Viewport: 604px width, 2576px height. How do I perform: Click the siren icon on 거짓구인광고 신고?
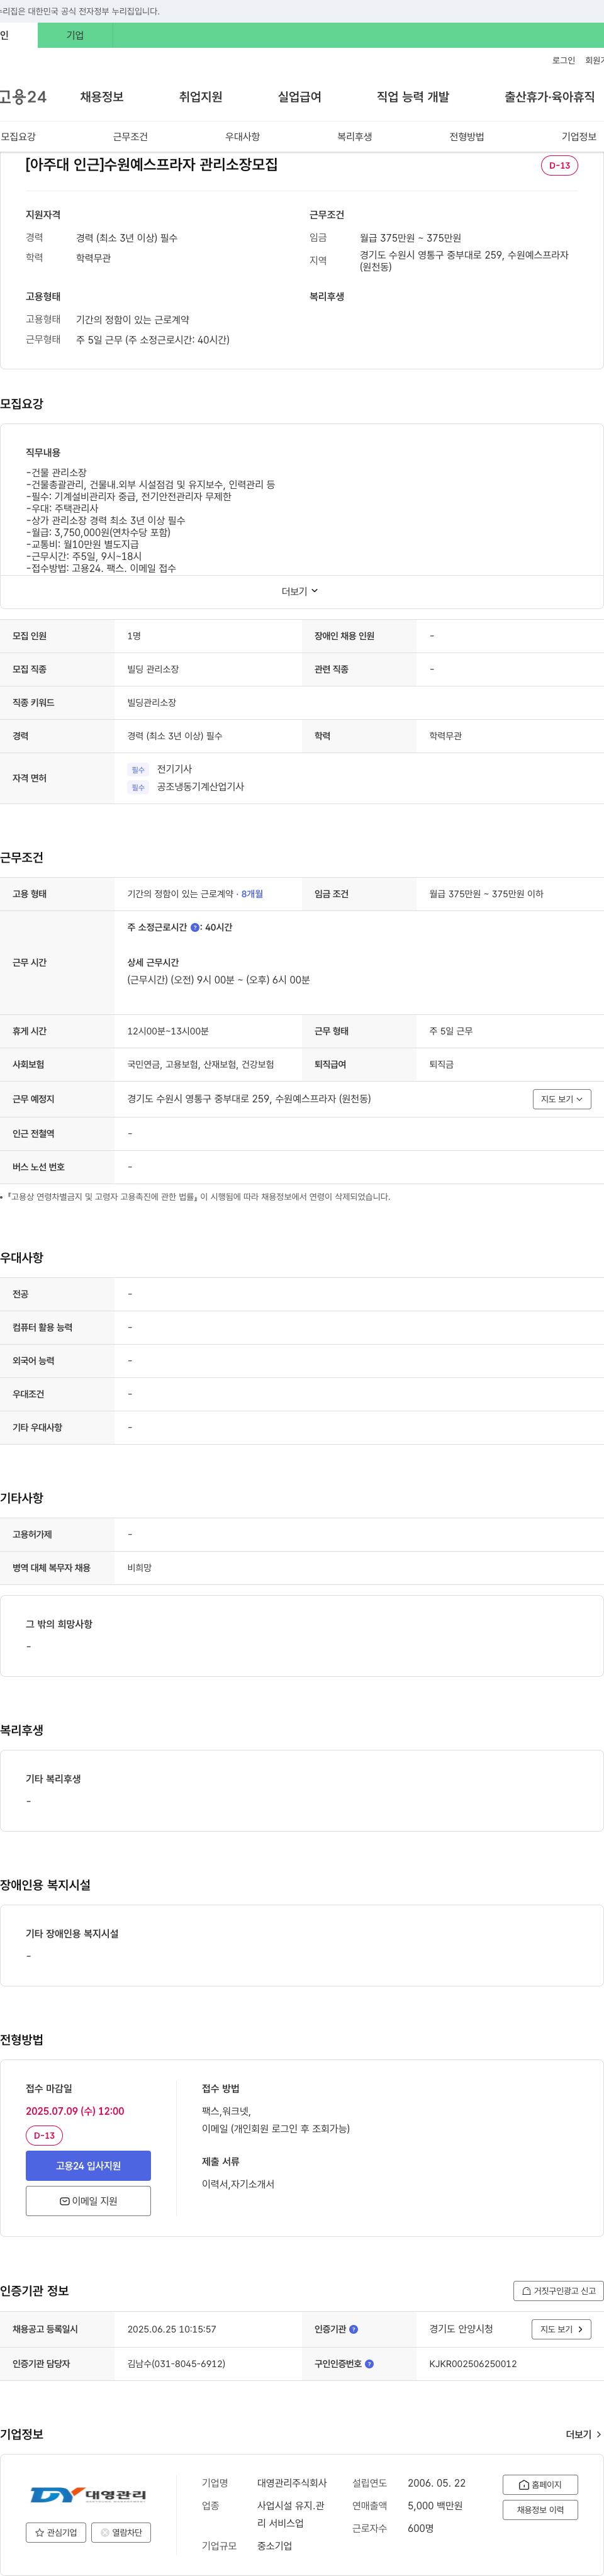(x=527, y=2291)
